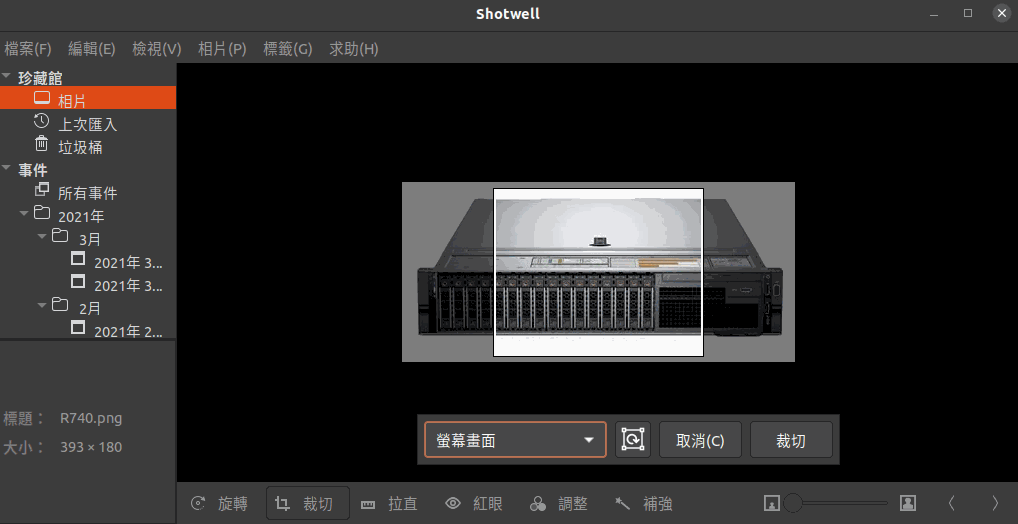Click inside the crop selection rectangle

599,272
